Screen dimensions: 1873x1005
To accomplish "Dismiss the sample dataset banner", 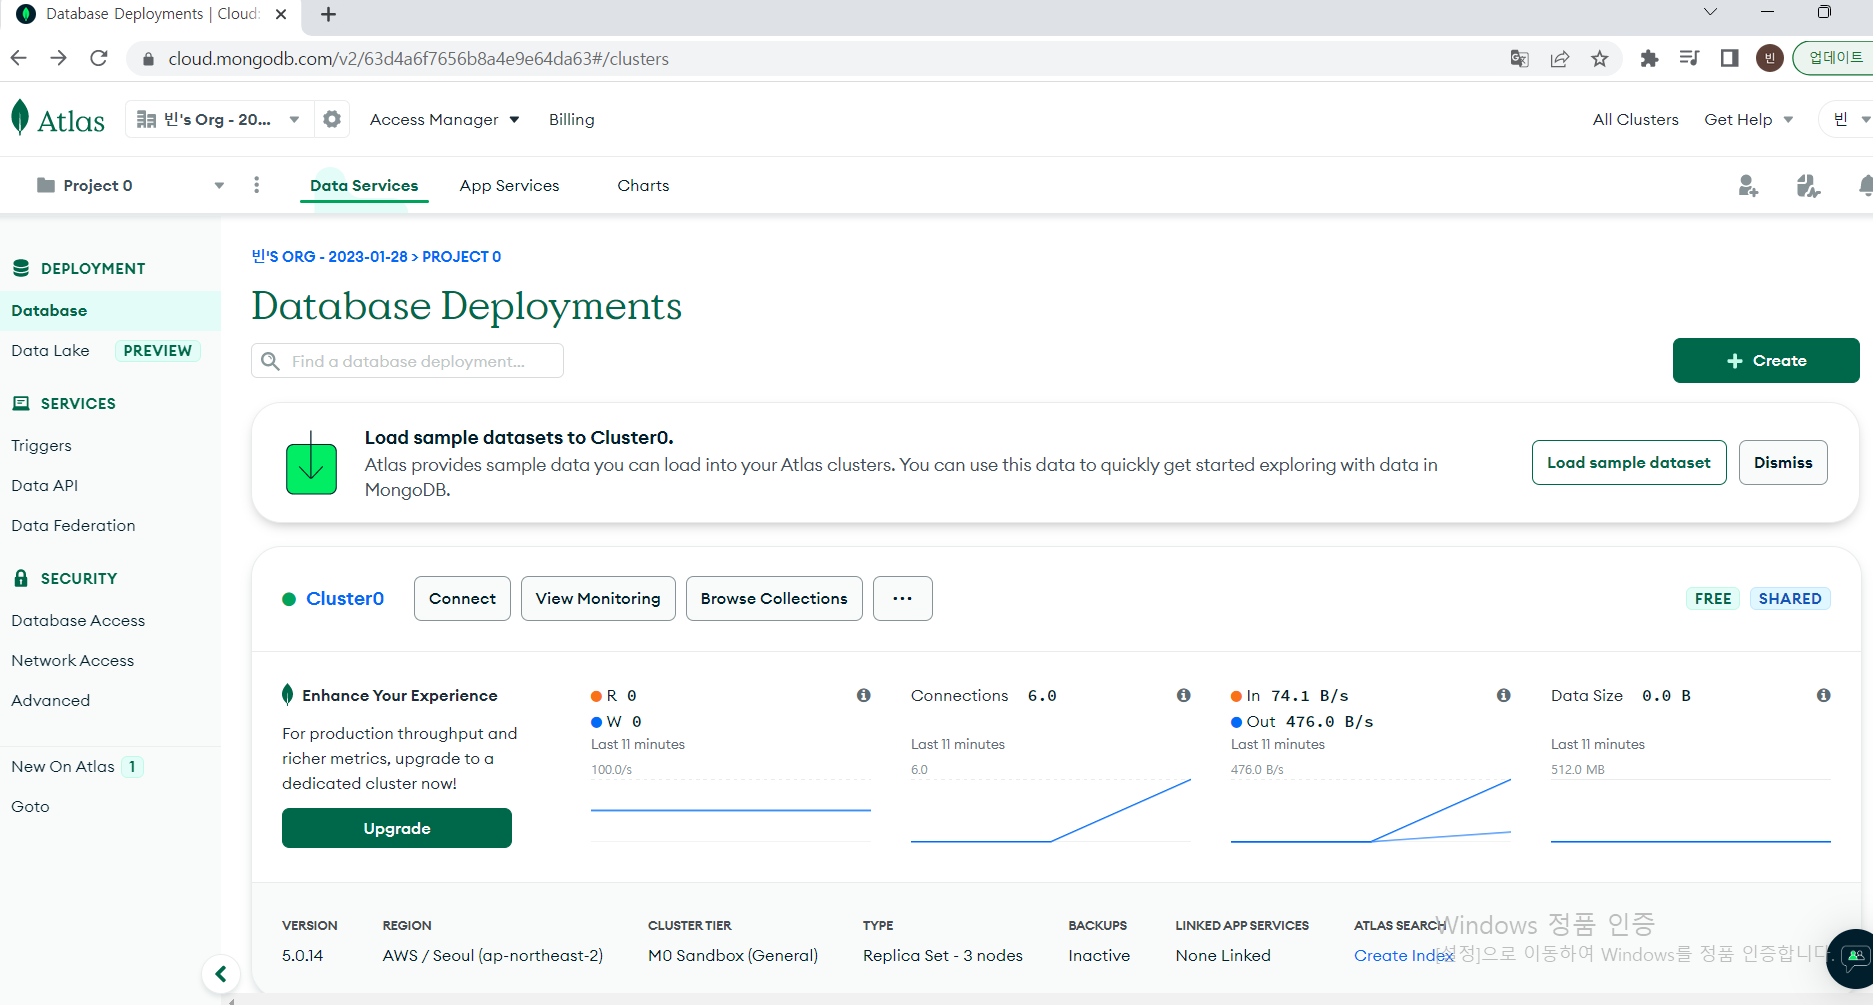I will pos(1783,462).
